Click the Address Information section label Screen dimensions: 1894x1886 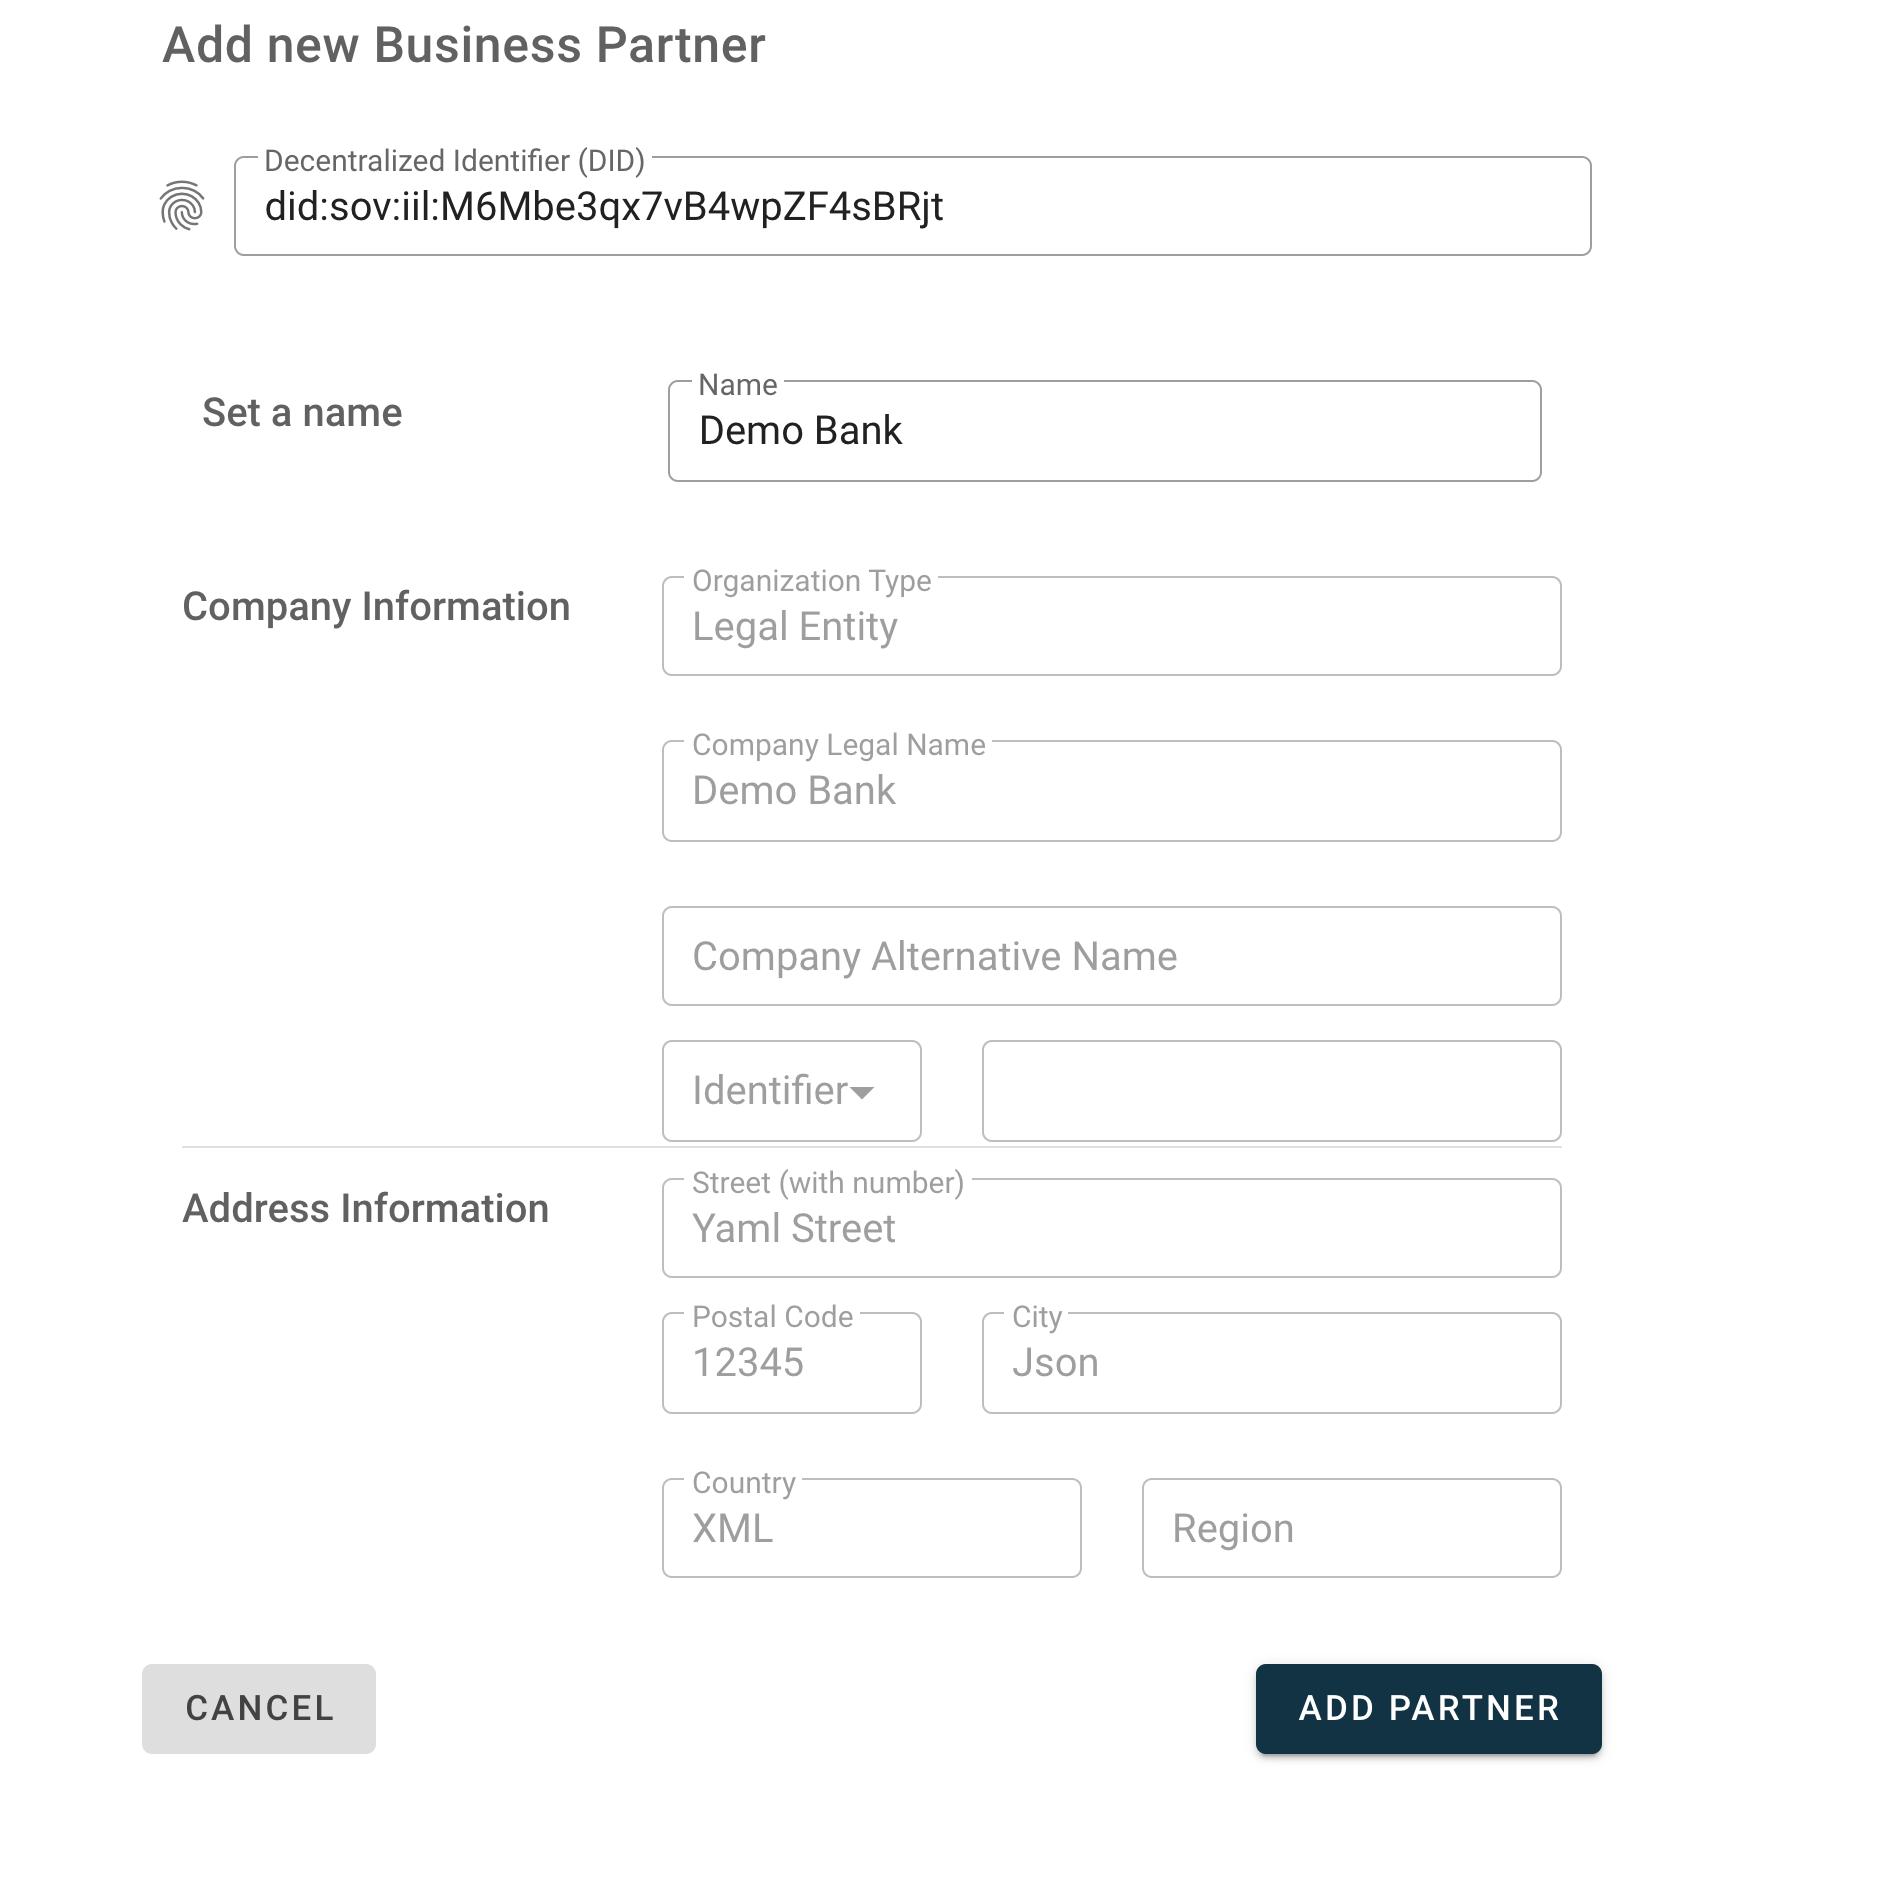point(365,1208)
